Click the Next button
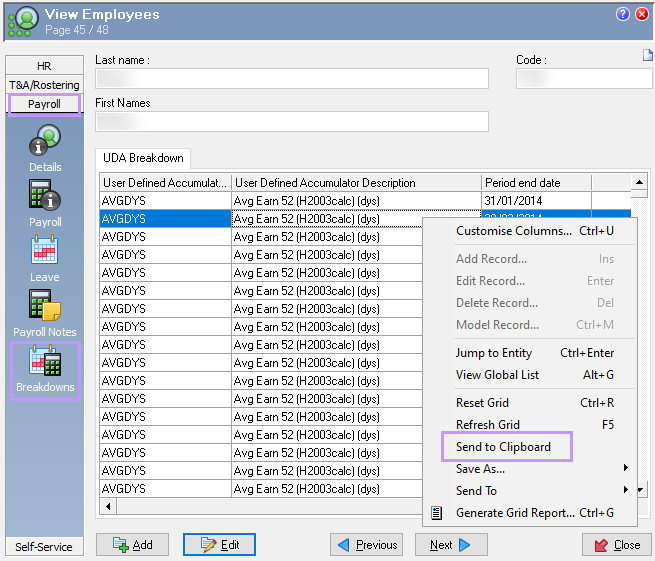The width and height of the screenshot is (655, 561). click(x=450, y=545)
